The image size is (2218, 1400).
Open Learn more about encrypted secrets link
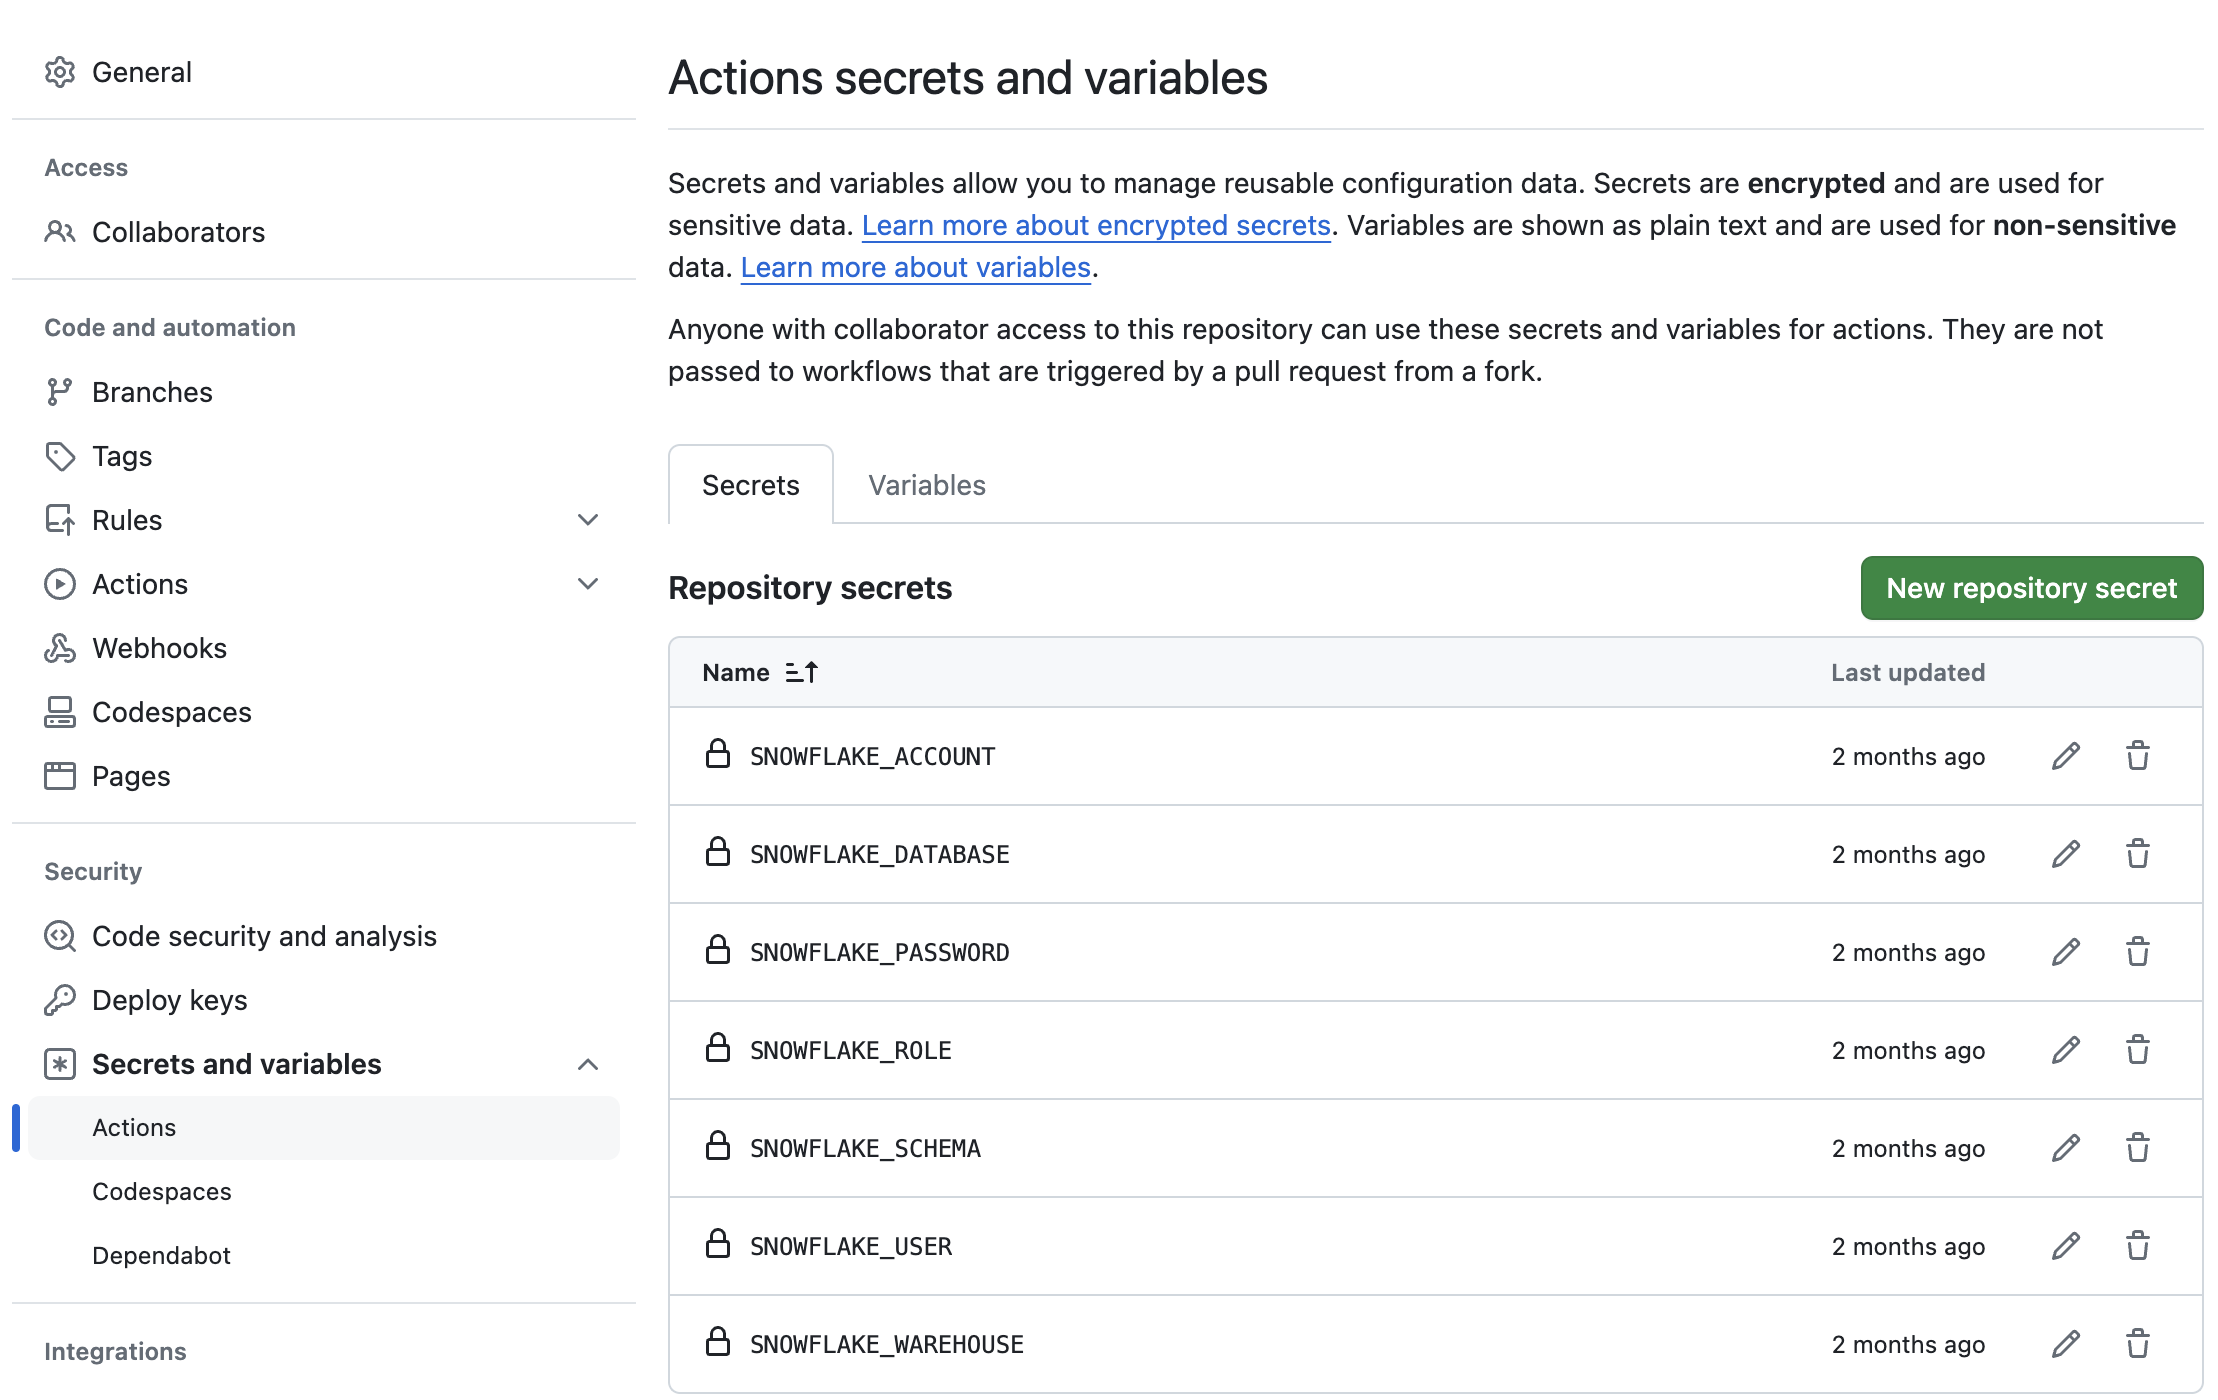click(1096, 226)
